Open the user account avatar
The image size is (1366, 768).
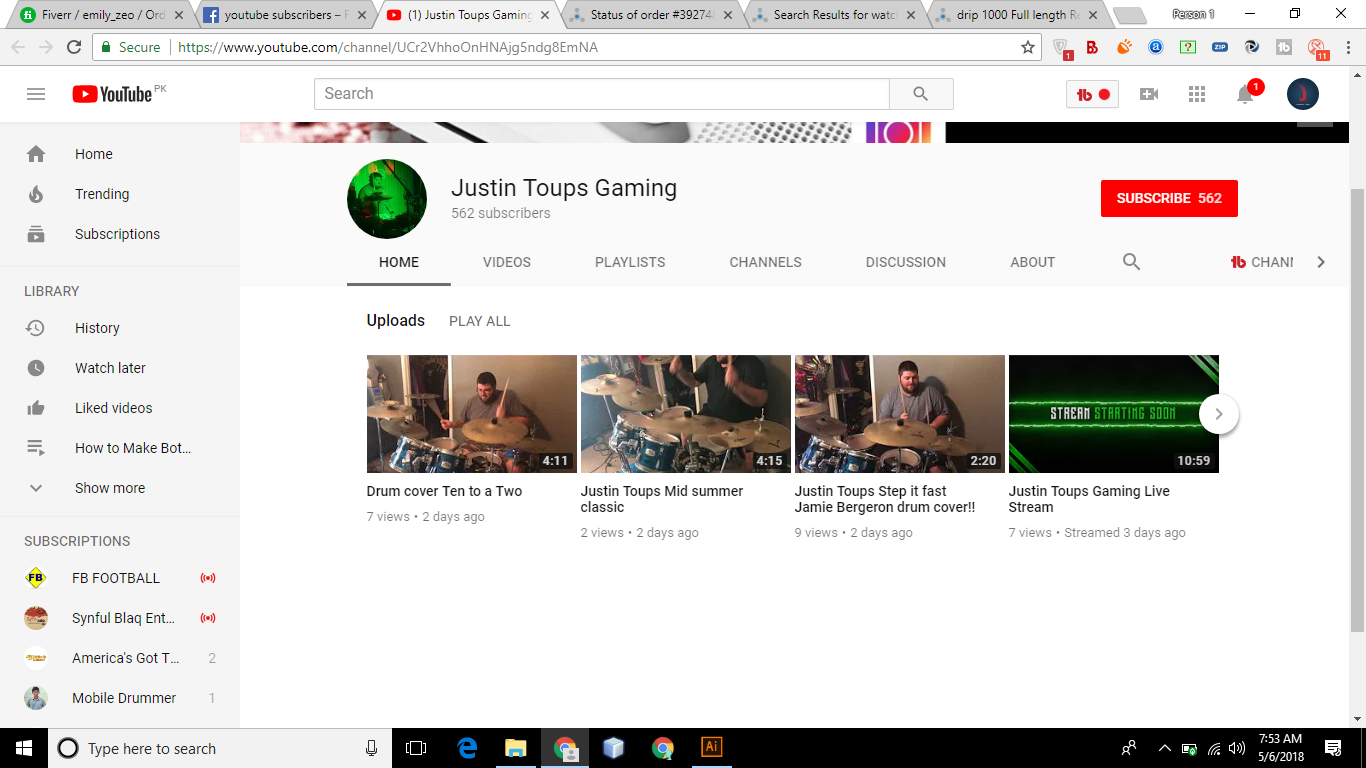click(1302, 94)
